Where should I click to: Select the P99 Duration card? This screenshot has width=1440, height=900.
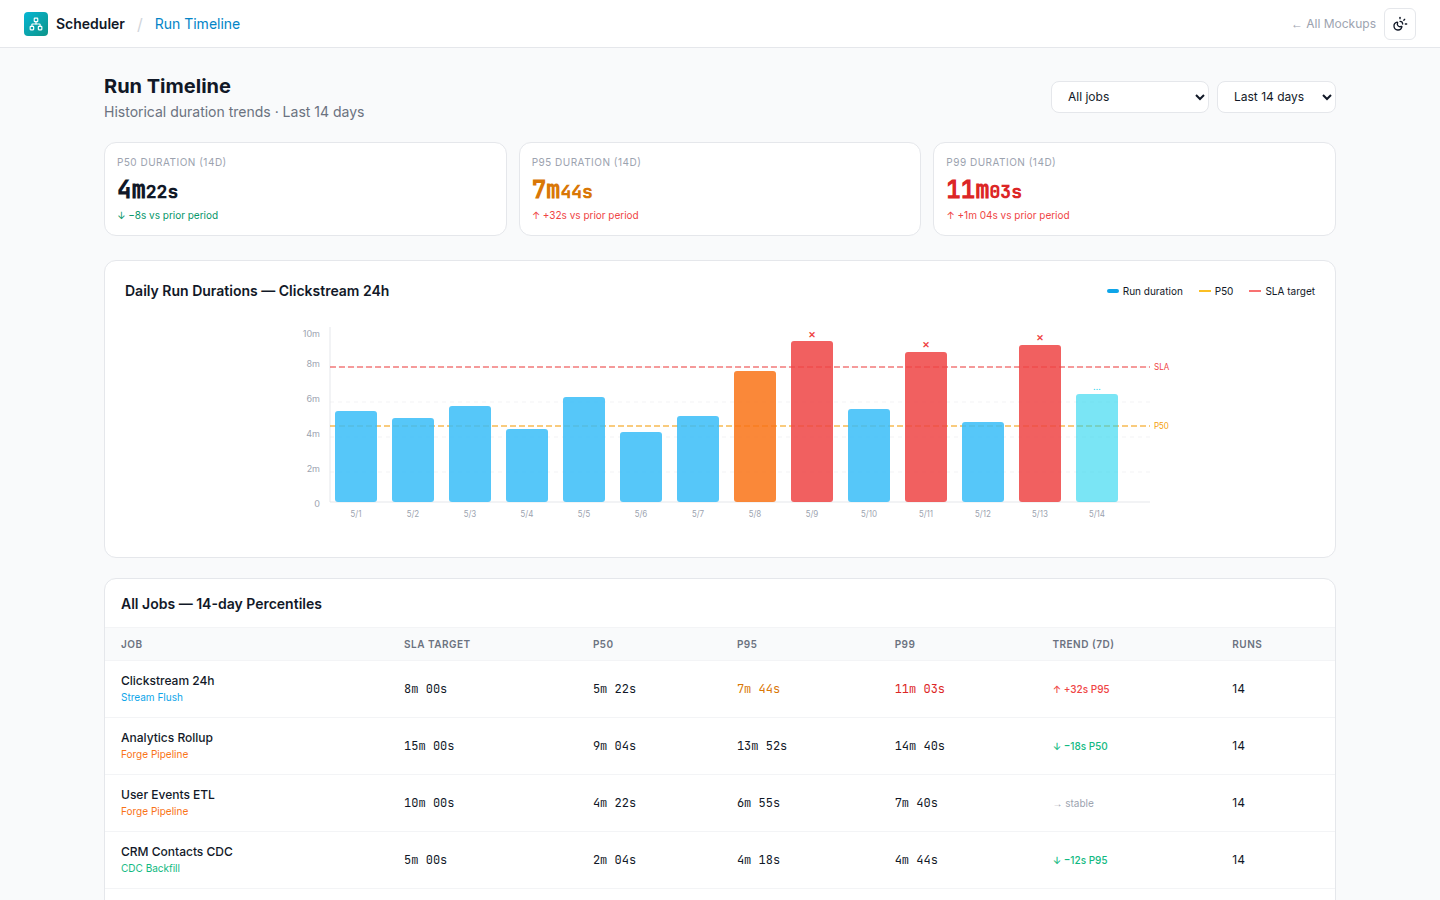click(1134, 189)
